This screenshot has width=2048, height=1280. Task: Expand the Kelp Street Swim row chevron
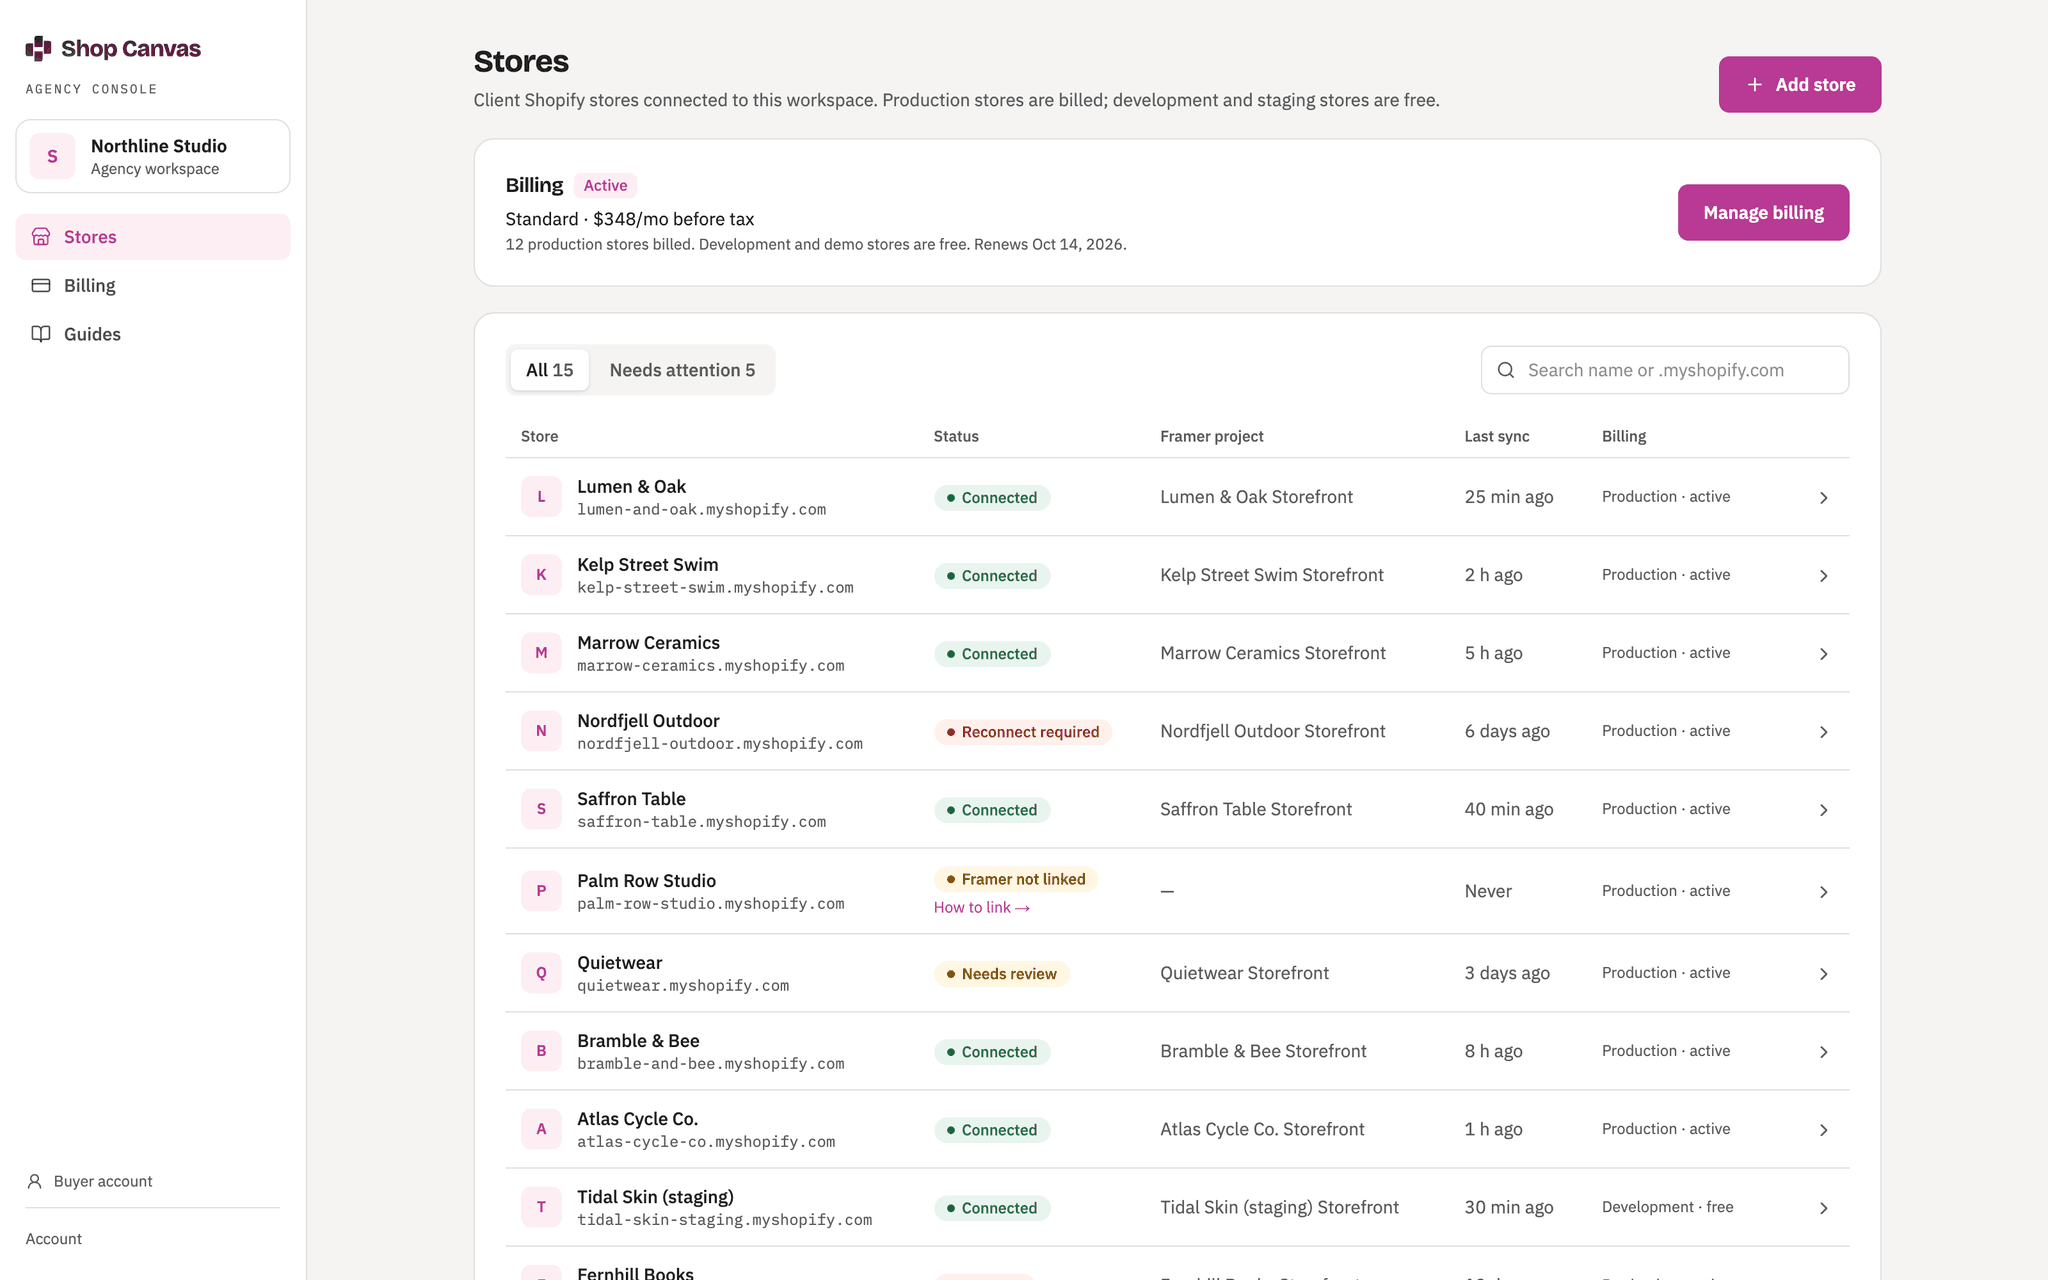[x=1823, y=576]
